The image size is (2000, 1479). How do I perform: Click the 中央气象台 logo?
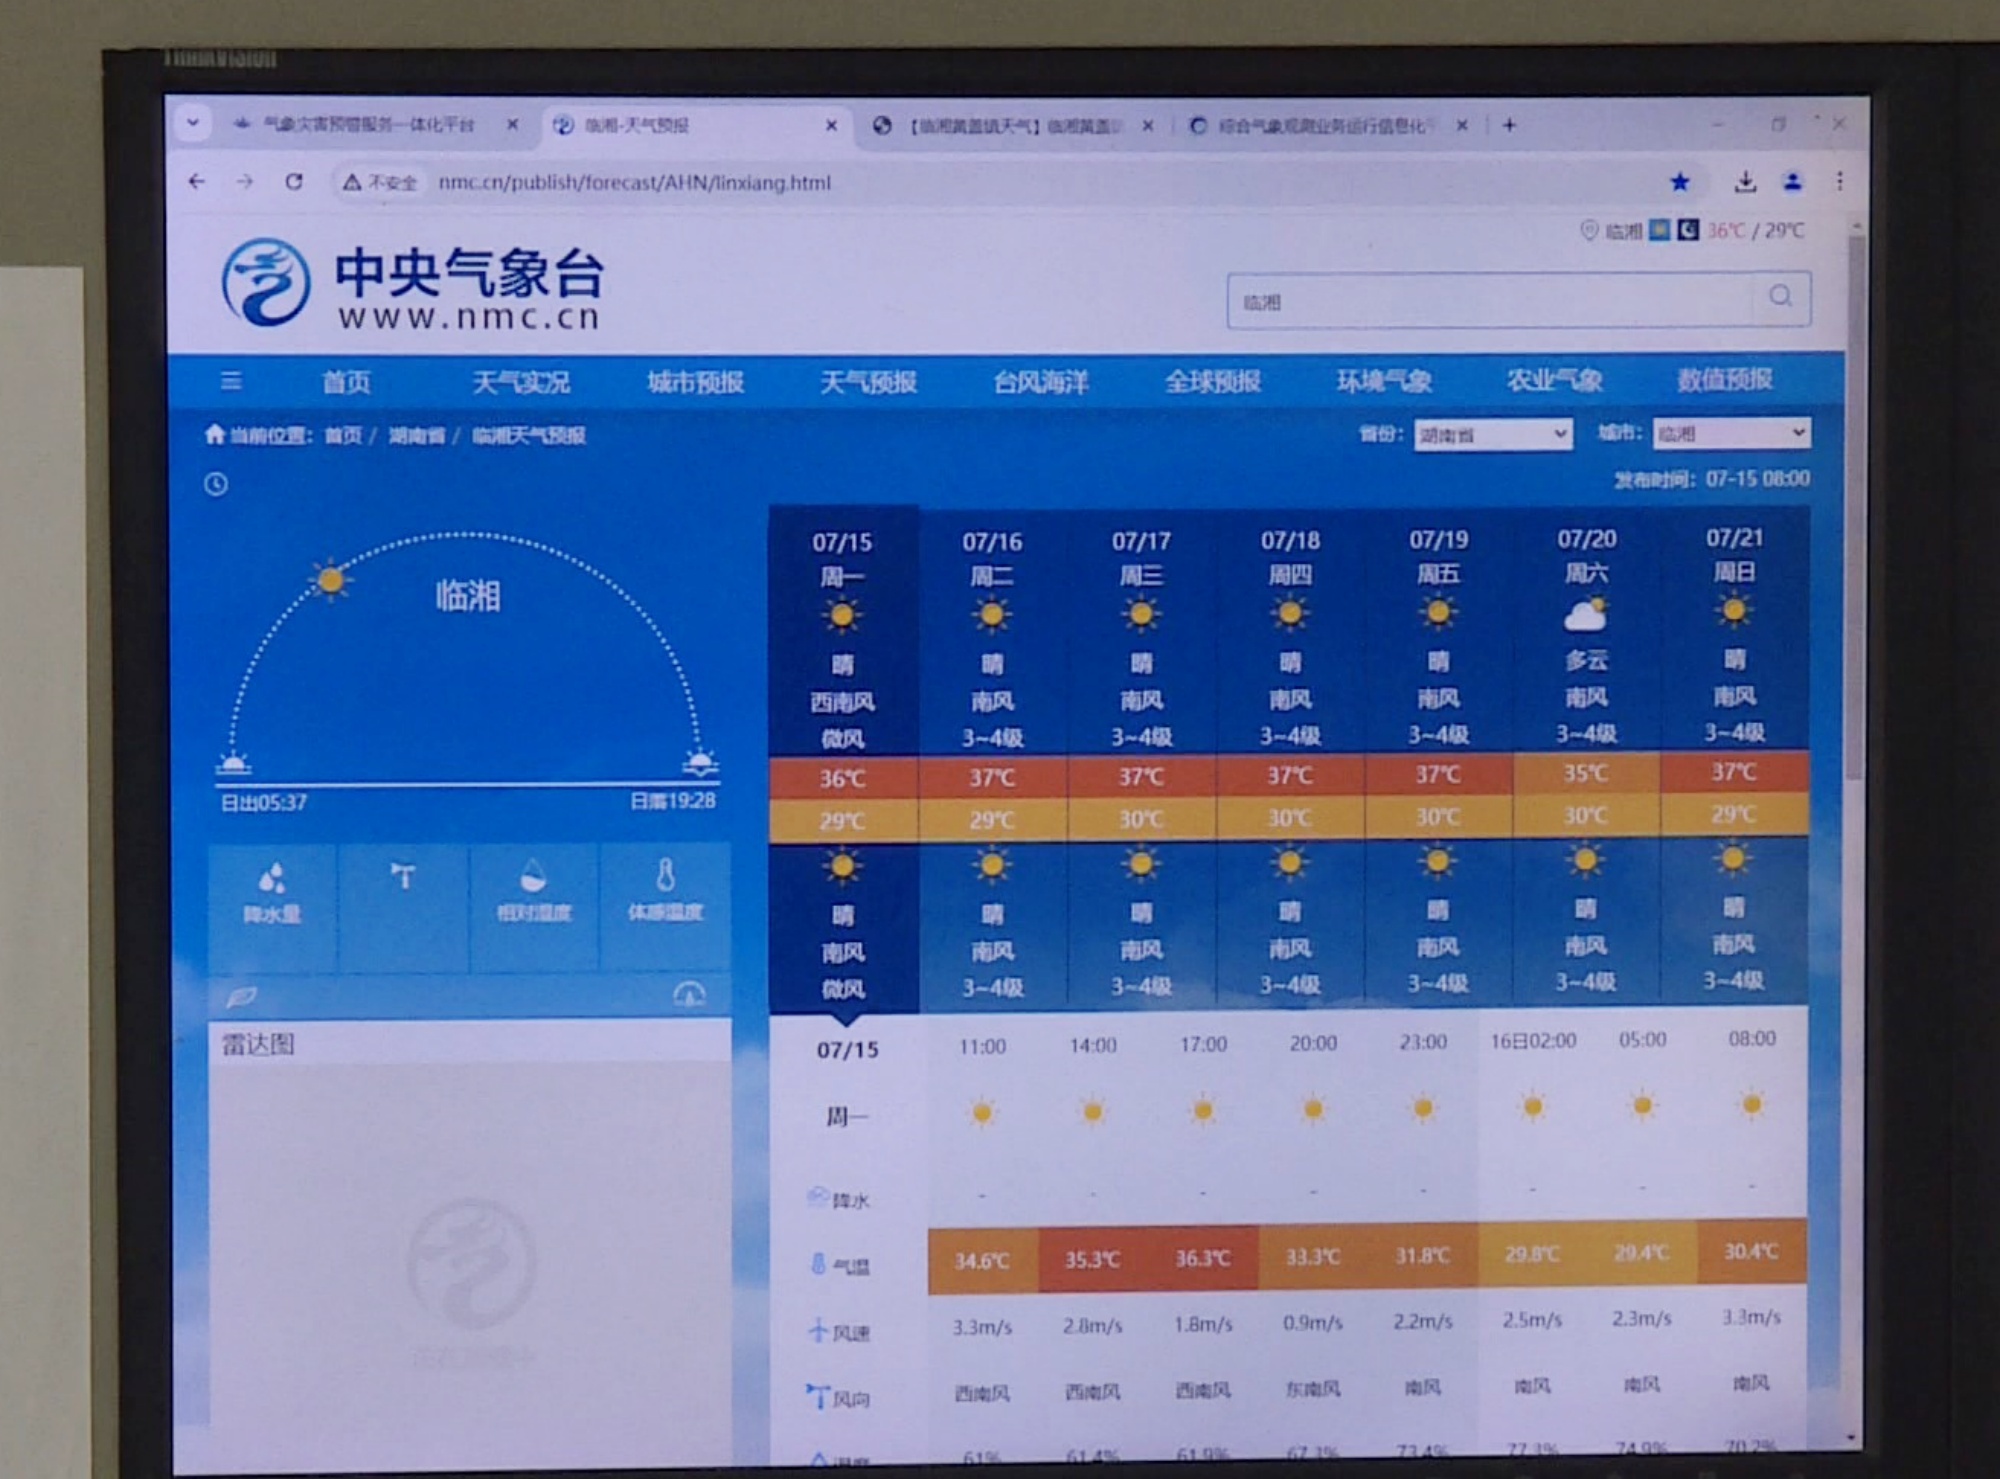click(x=412, y=283)
